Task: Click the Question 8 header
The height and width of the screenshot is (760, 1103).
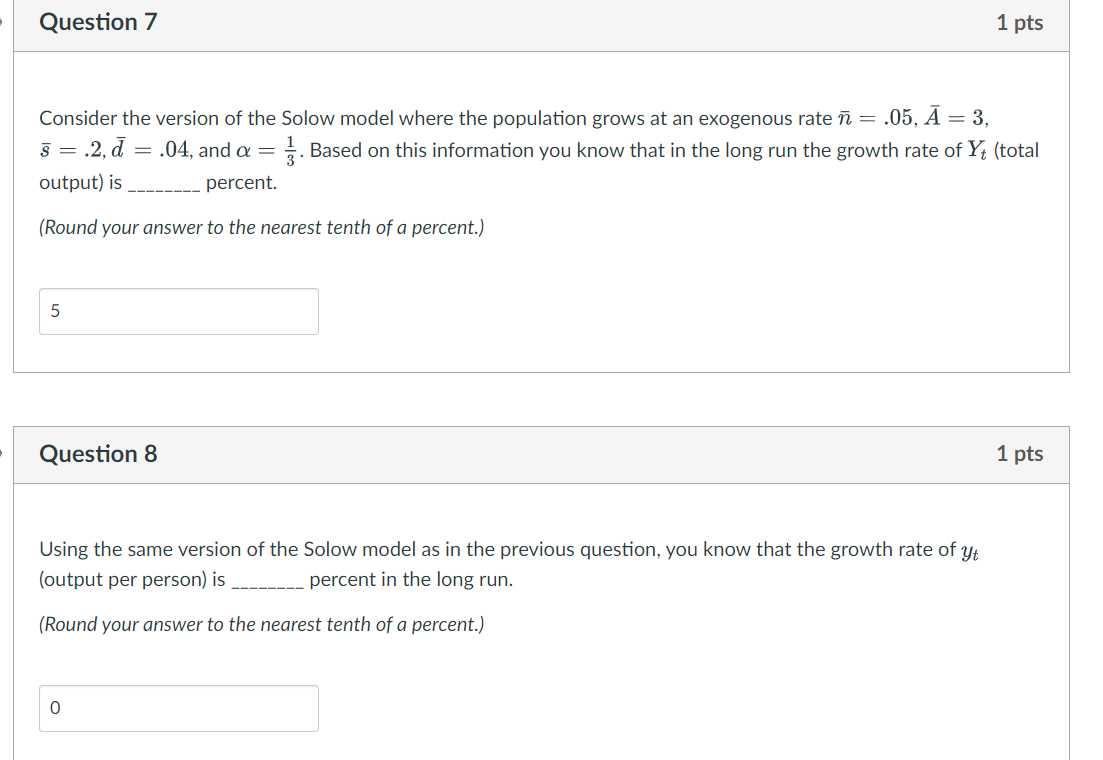Action: [97, 453]
